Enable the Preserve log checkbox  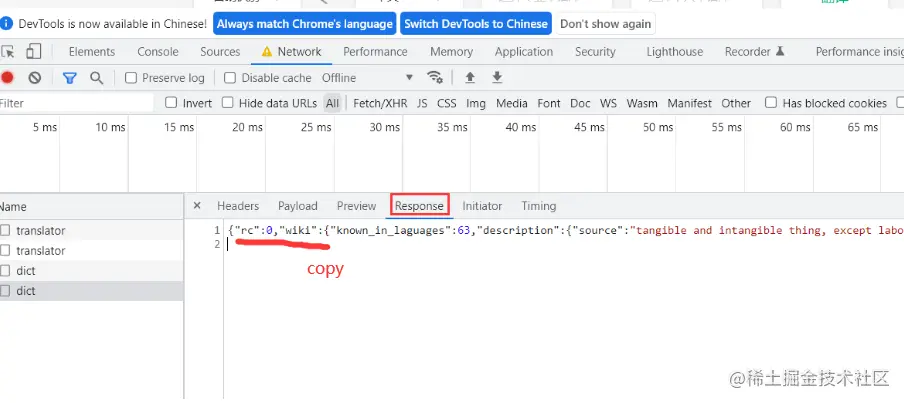pos(131,78)
